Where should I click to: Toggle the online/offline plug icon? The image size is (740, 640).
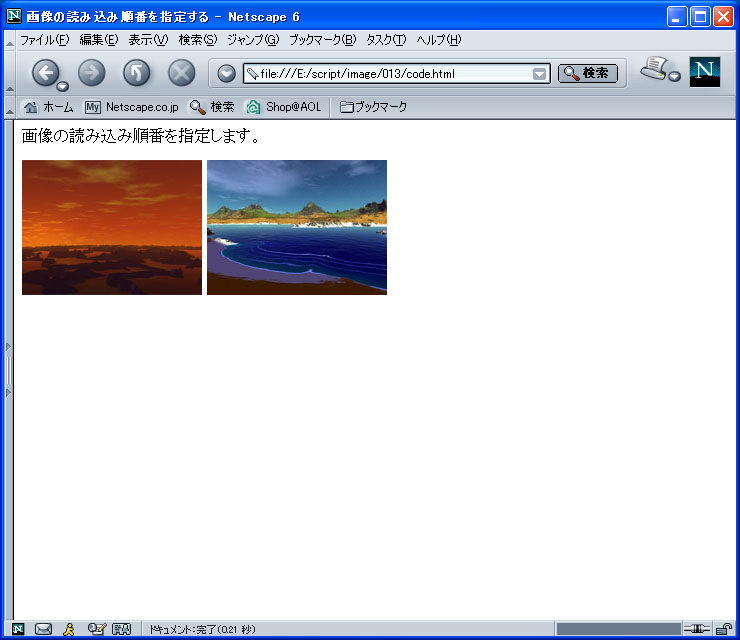tap(697, 629)
